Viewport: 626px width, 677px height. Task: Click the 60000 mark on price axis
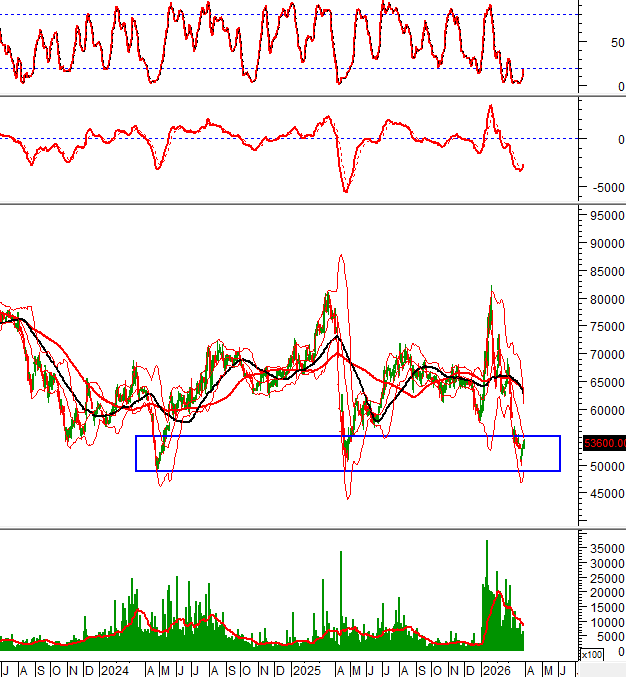coord(602,410)
